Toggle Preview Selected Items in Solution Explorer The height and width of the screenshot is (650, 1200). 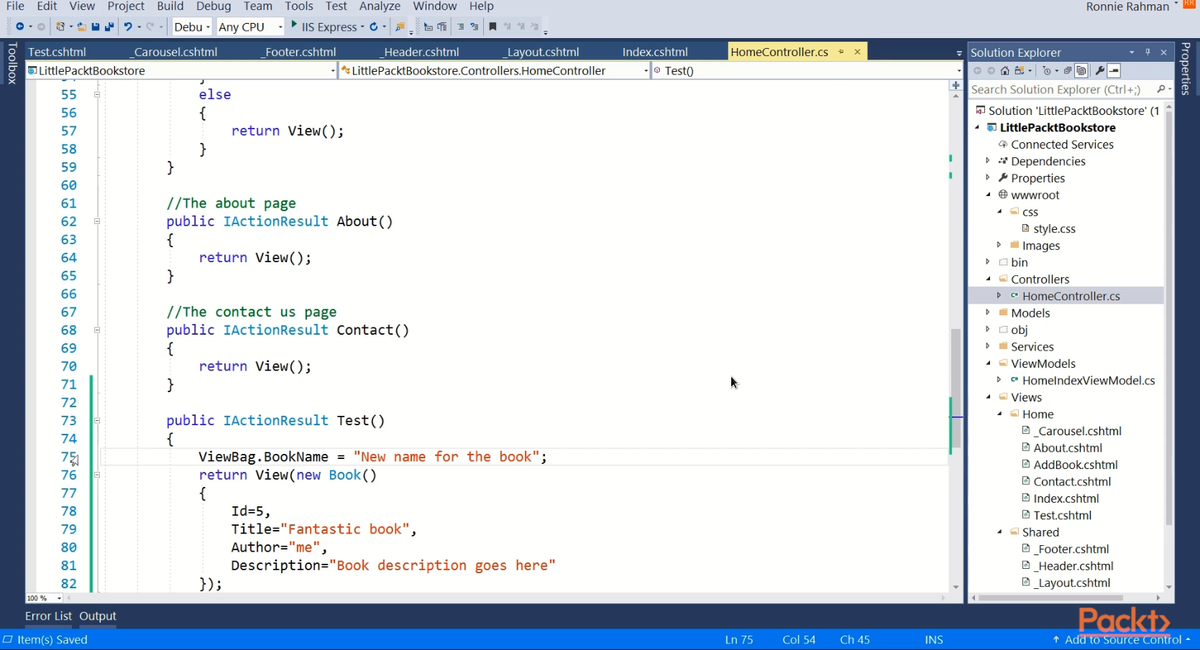1114,71
